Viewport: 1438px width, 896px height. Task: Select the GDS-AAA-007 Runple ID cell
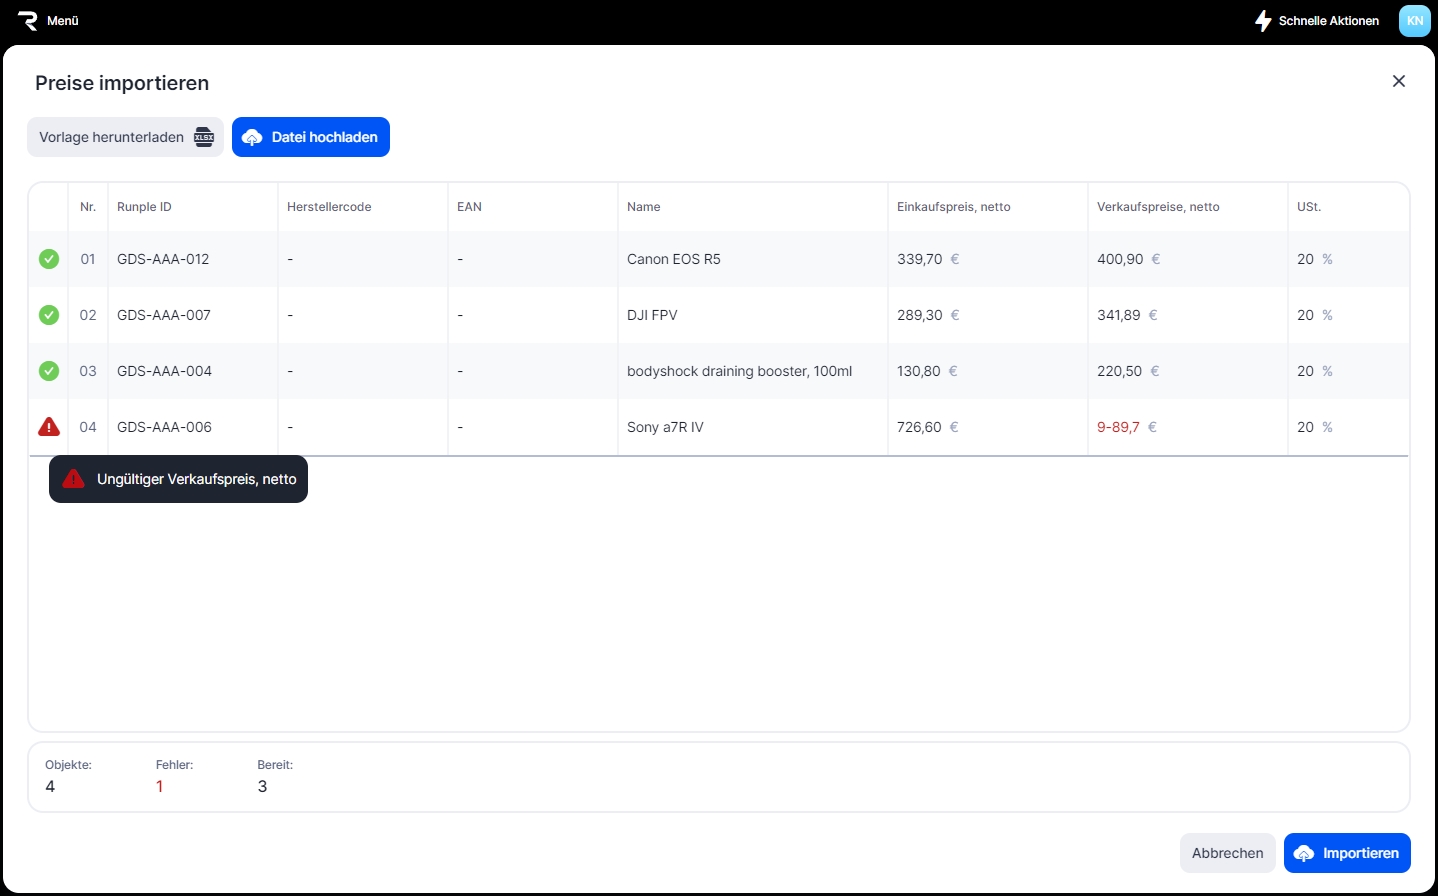point(164,315)
